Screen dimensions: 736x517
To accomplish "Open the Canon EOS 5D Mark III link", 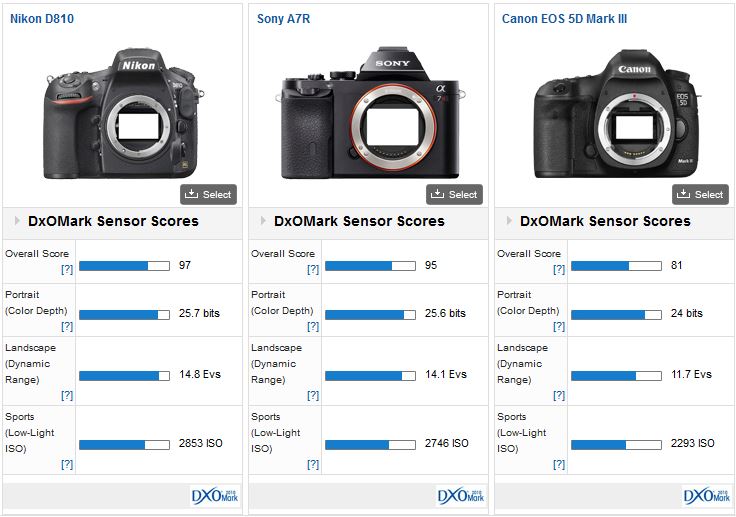I will point(564,19).
